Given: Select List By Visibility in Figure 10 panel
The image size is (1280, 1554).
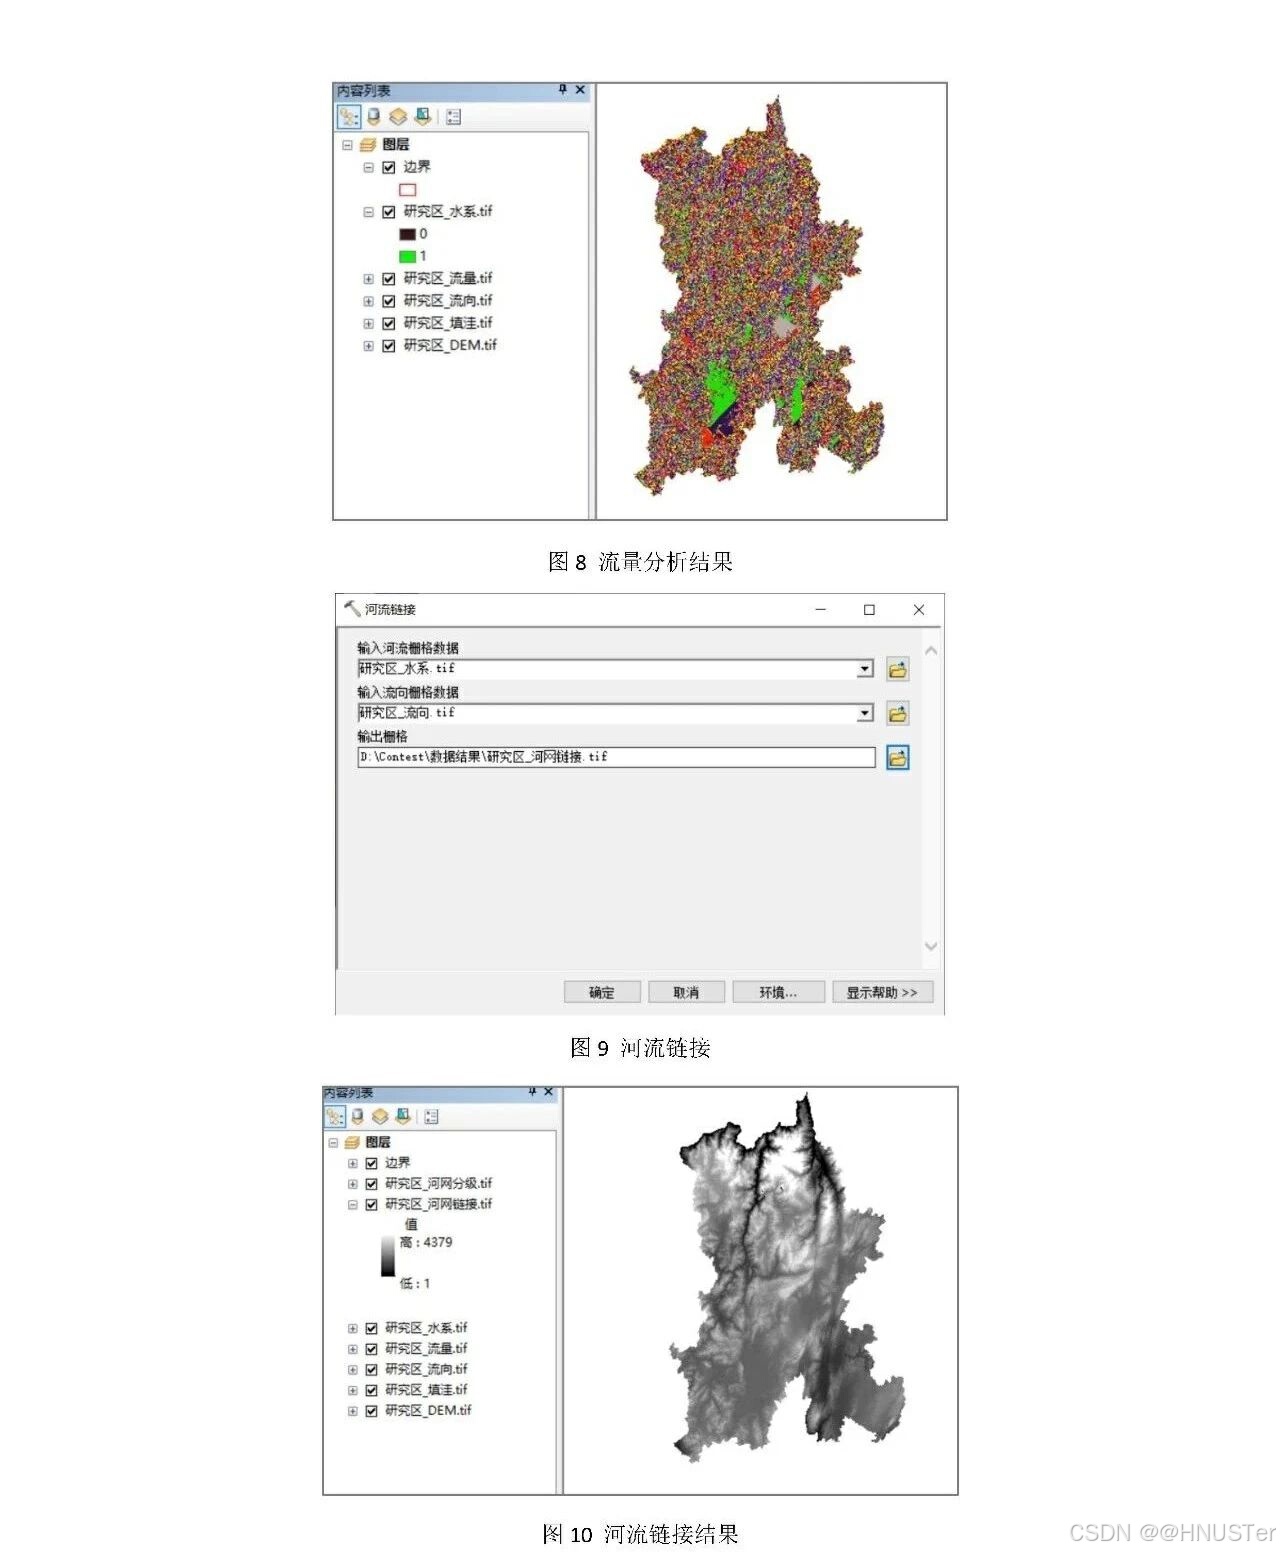Looking at the screenshot, I should click(x=380, y=1116).
